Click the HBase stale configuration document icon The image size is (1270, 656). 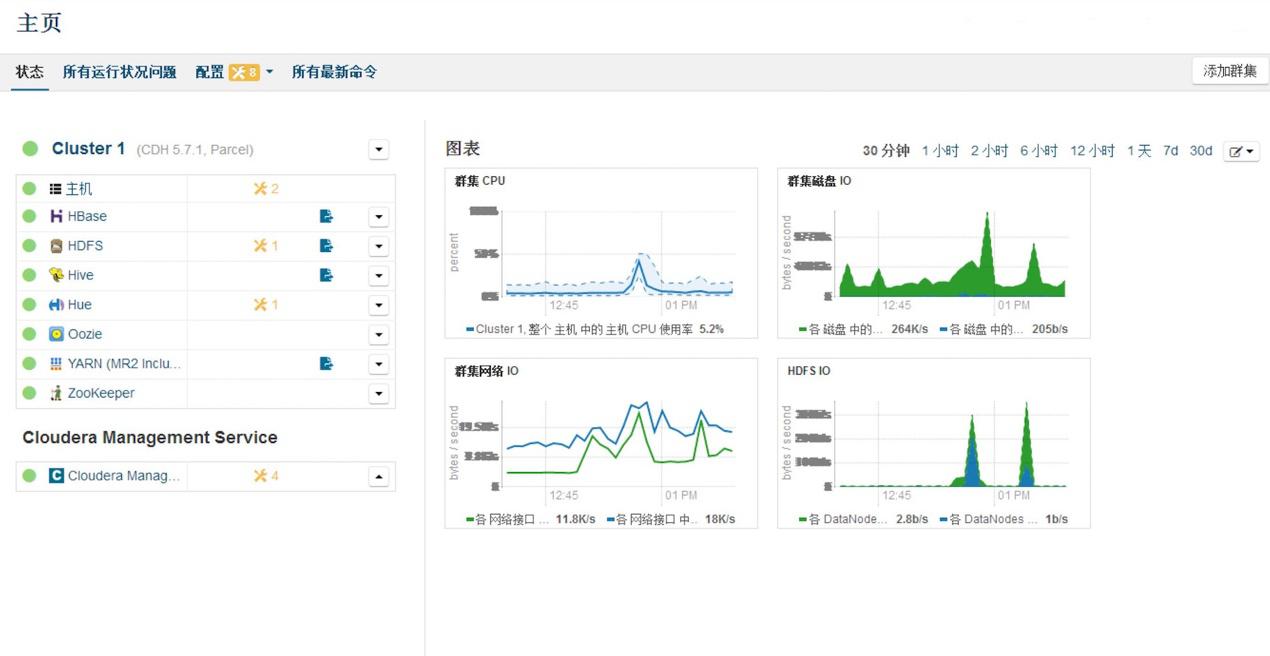pyautogui.click(x=326, y=216)
